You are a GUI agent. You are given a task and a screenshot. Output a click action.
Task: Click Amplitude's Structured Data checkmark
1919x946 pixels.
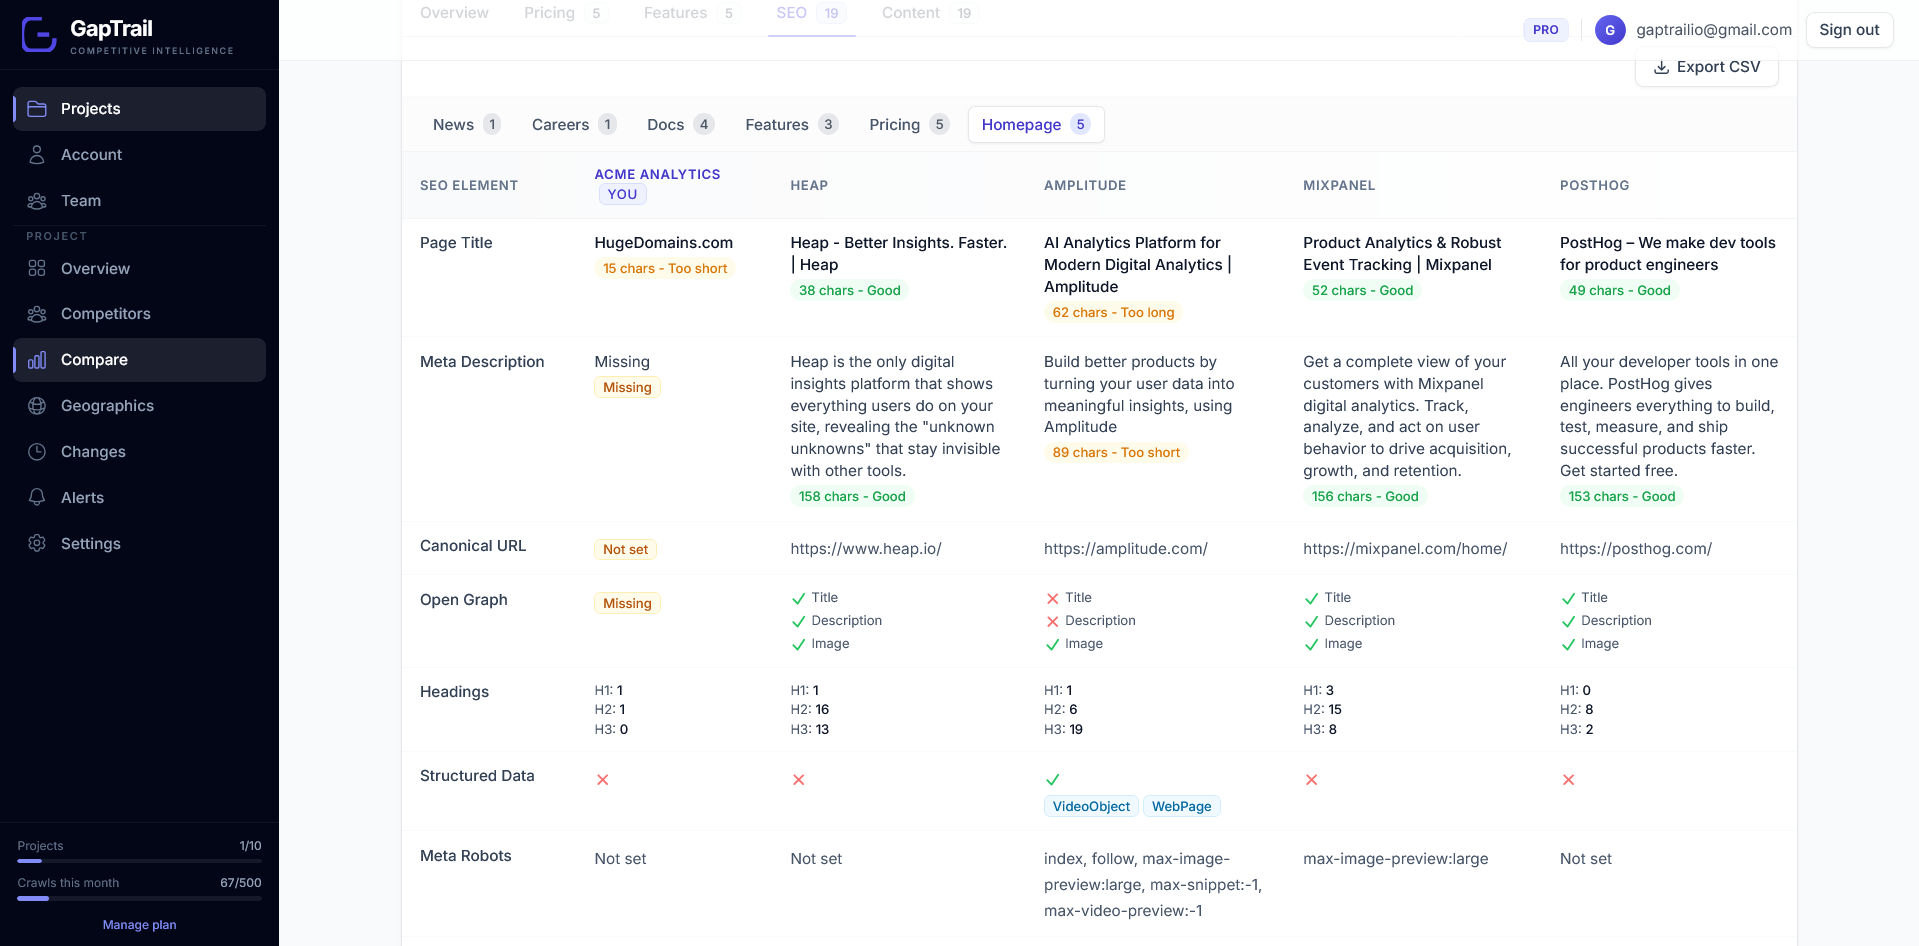1052,780
